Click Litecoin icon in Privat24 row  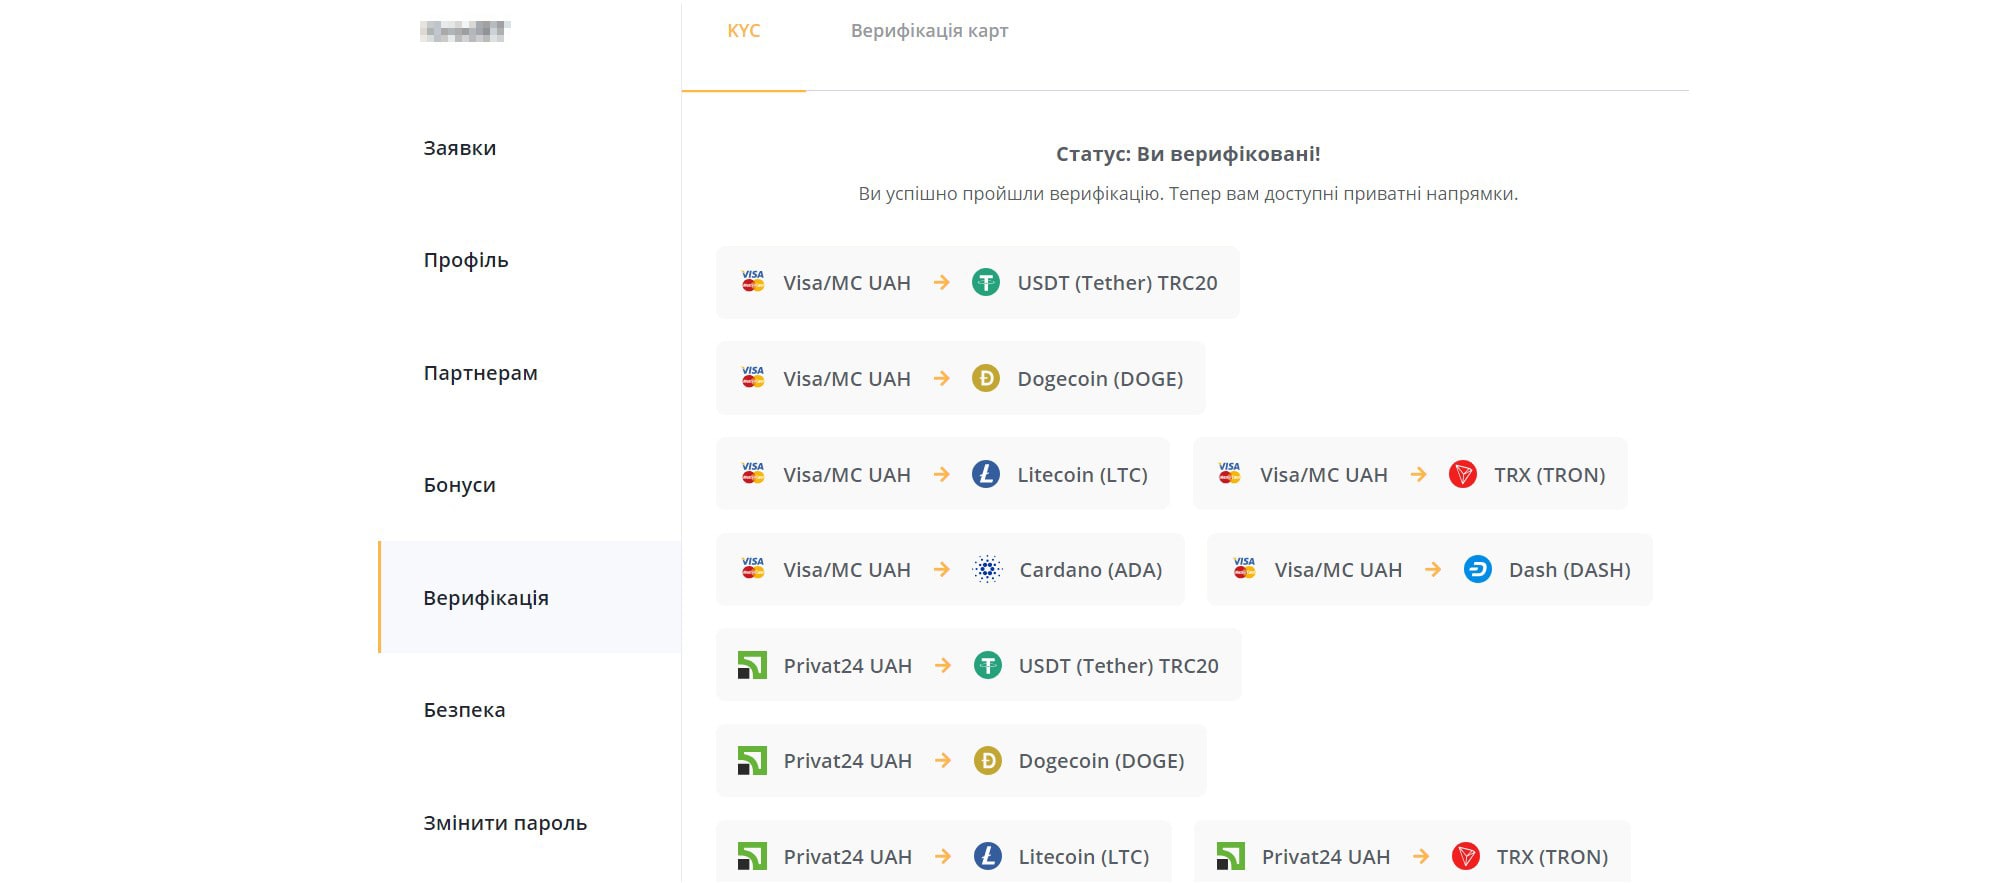point(988,856)
